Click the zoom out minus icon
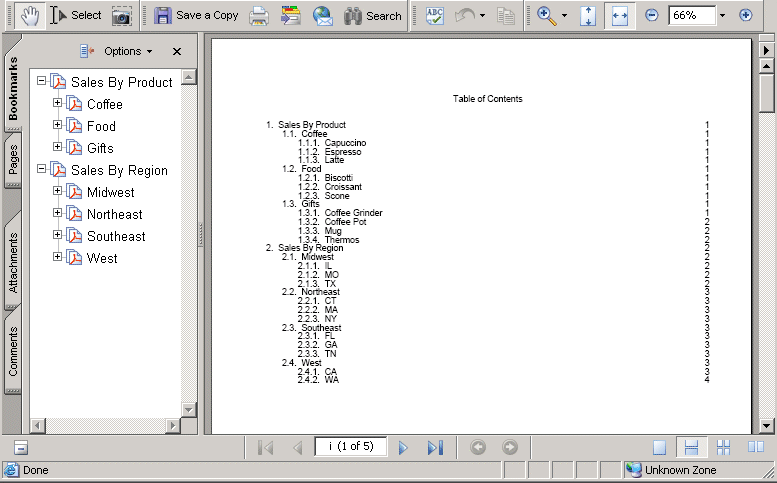This screenshot has width=777, height=483. point(652,16)
